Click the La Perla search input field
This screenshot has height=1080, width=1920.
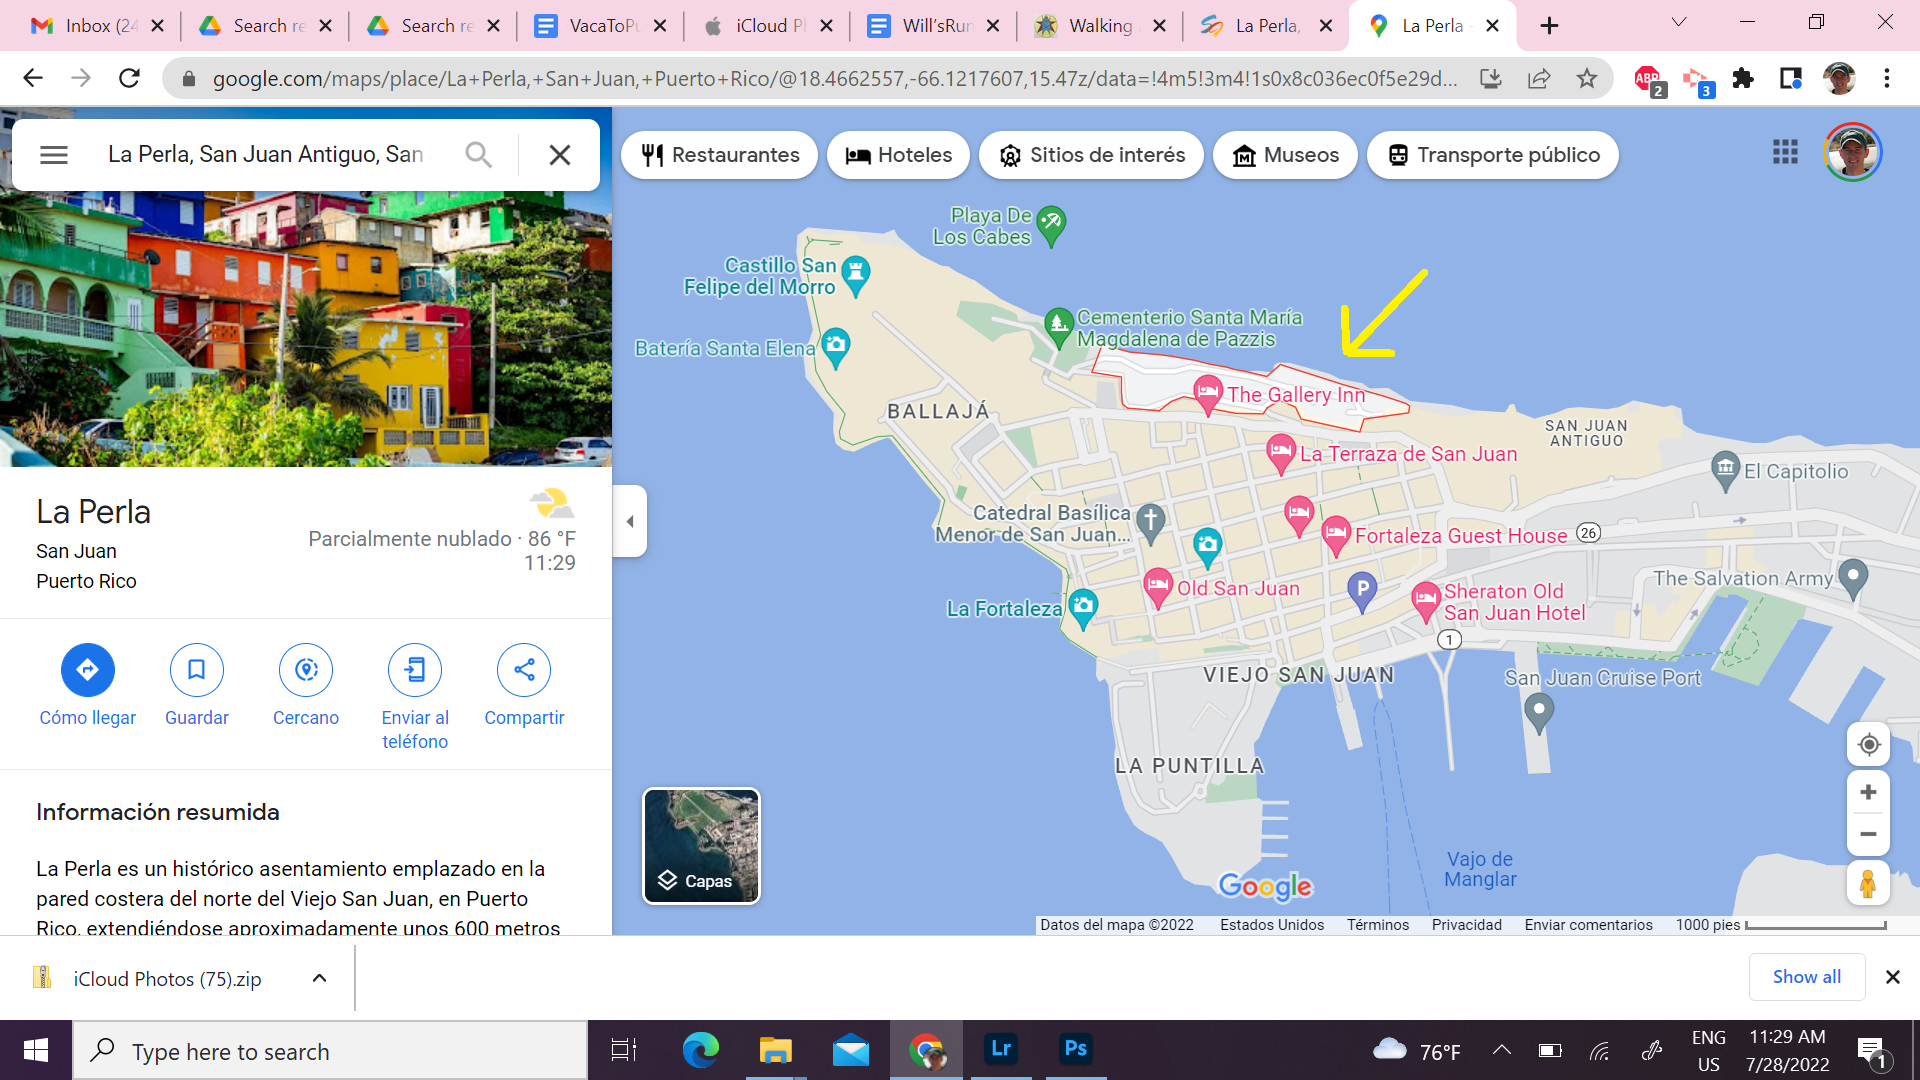point(266,155)
